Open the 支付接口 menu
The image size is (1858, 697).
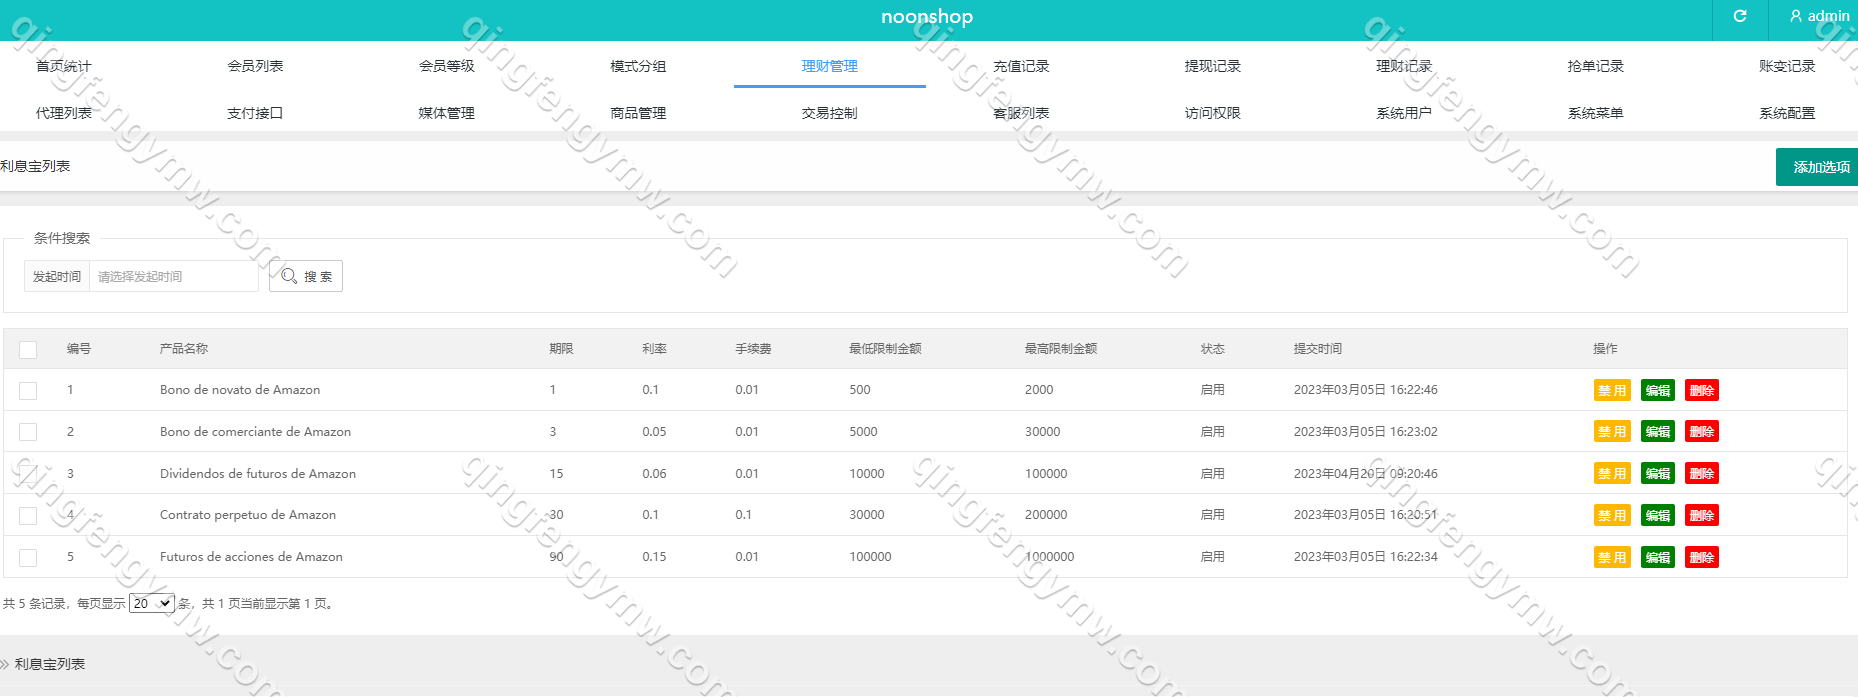pos(255,113)
